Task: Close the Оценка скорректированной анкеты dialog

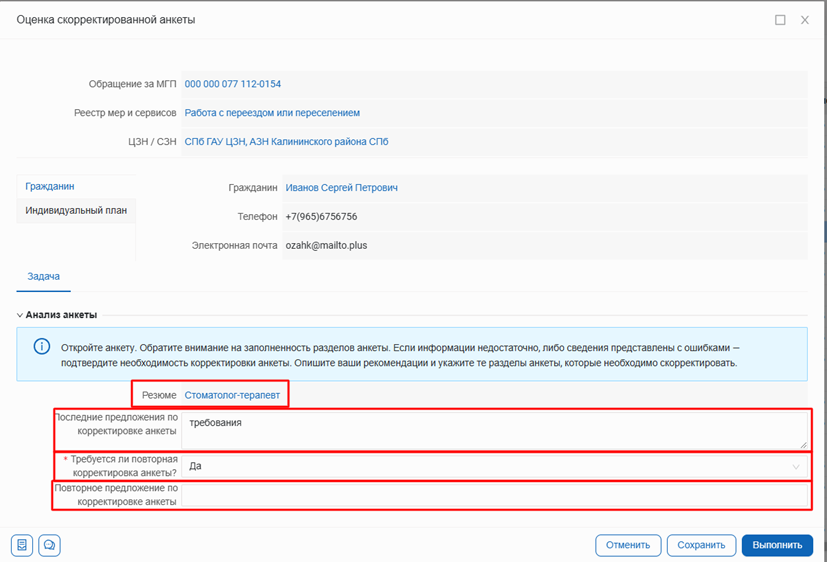Action: tap(805, 20)
